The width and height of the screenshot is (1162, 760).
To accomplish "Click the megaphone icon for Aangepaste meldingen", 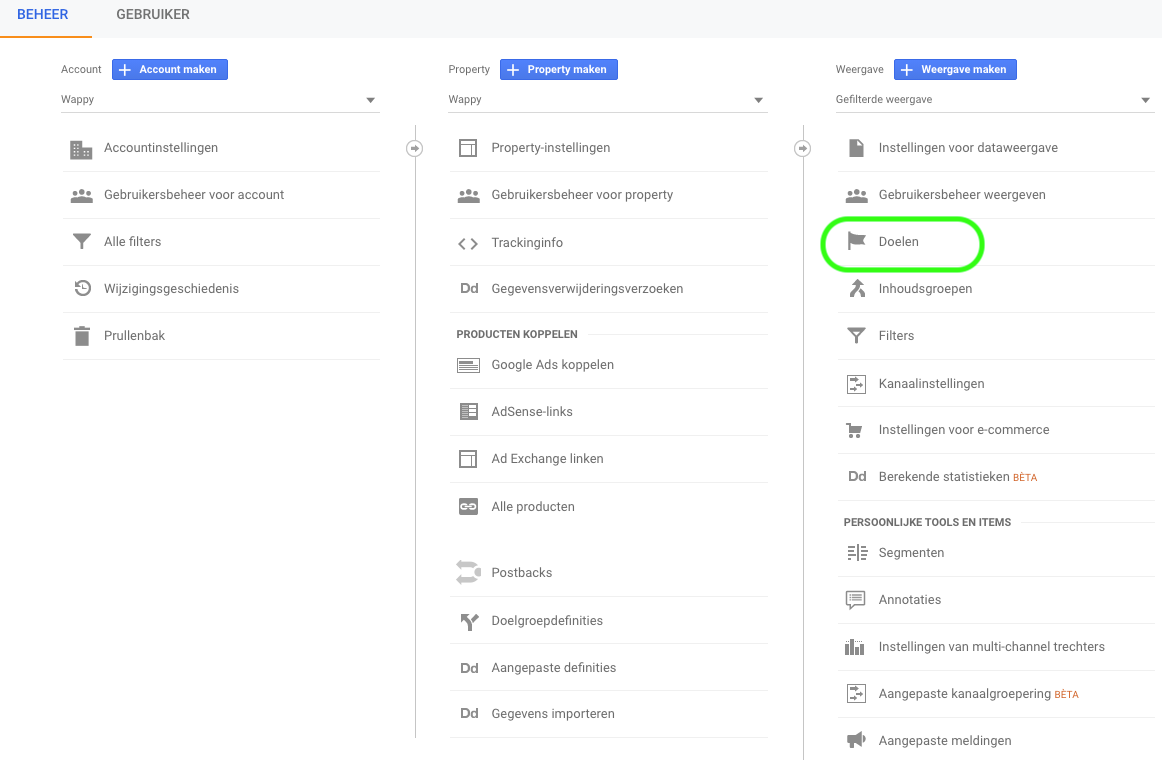I will coord(856,740).
